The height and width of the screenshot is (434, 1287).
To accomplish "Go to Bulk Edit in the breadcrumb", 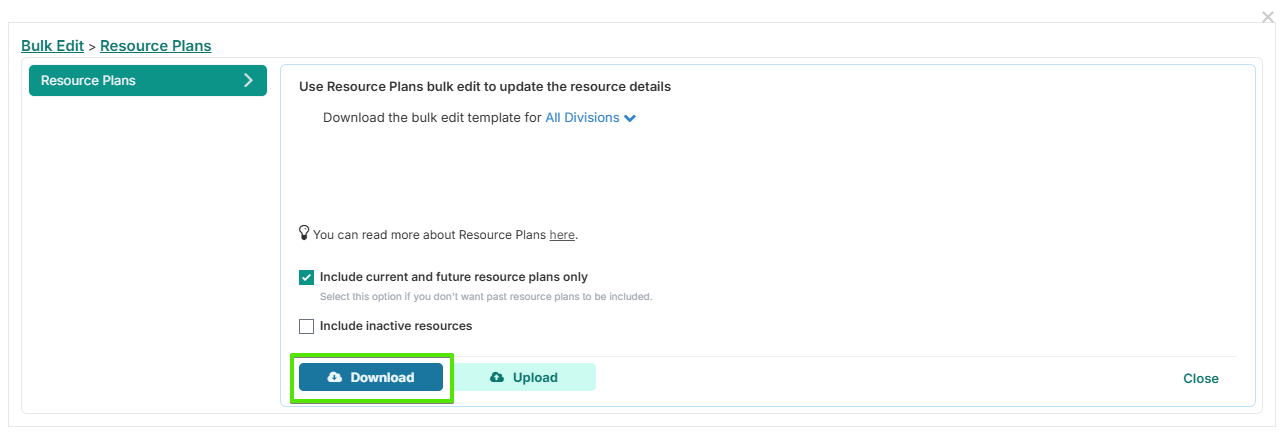I will click(52, 46).
